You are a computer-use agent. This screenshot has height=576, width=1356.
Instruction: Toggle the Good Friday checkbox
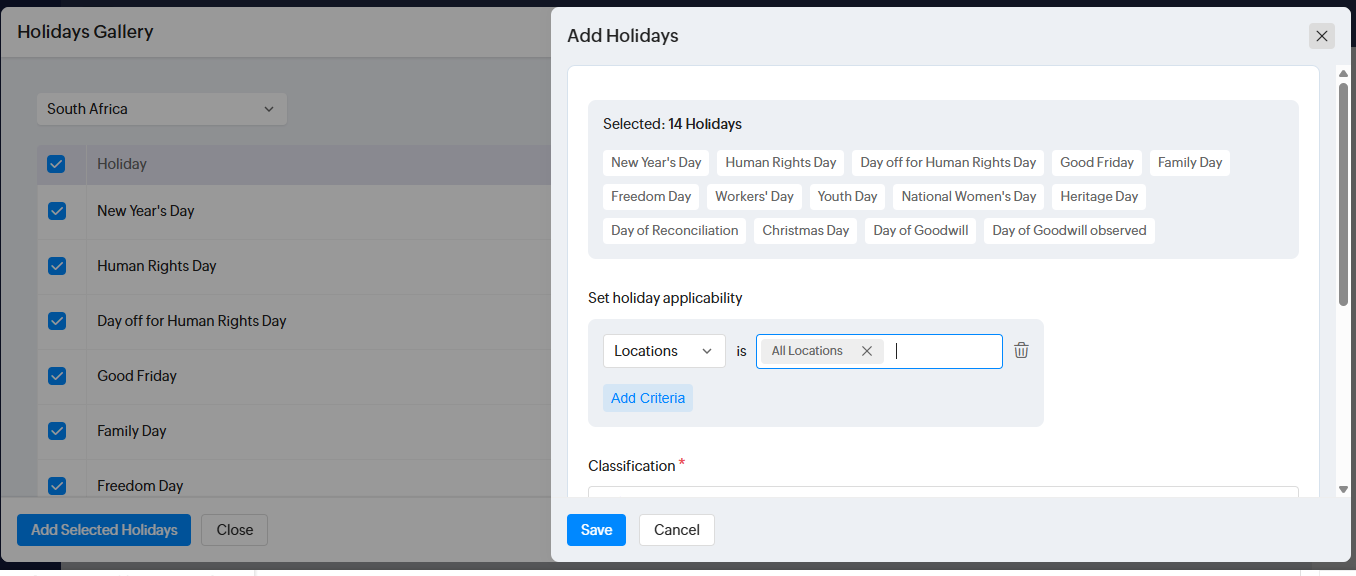57,376
